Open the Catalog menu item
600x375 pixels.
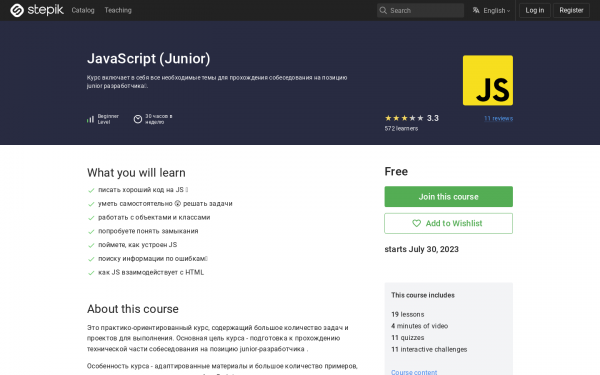click(x=83, y=10)
